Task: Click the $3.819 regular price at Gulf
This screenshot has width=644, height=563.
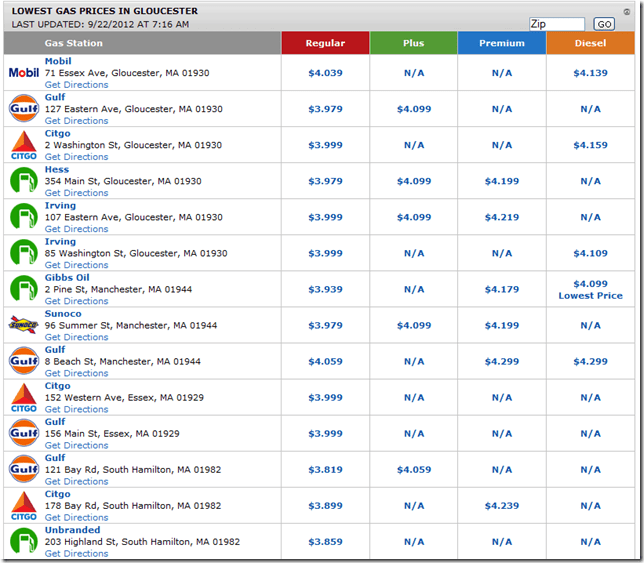Action: click(325, 469)
